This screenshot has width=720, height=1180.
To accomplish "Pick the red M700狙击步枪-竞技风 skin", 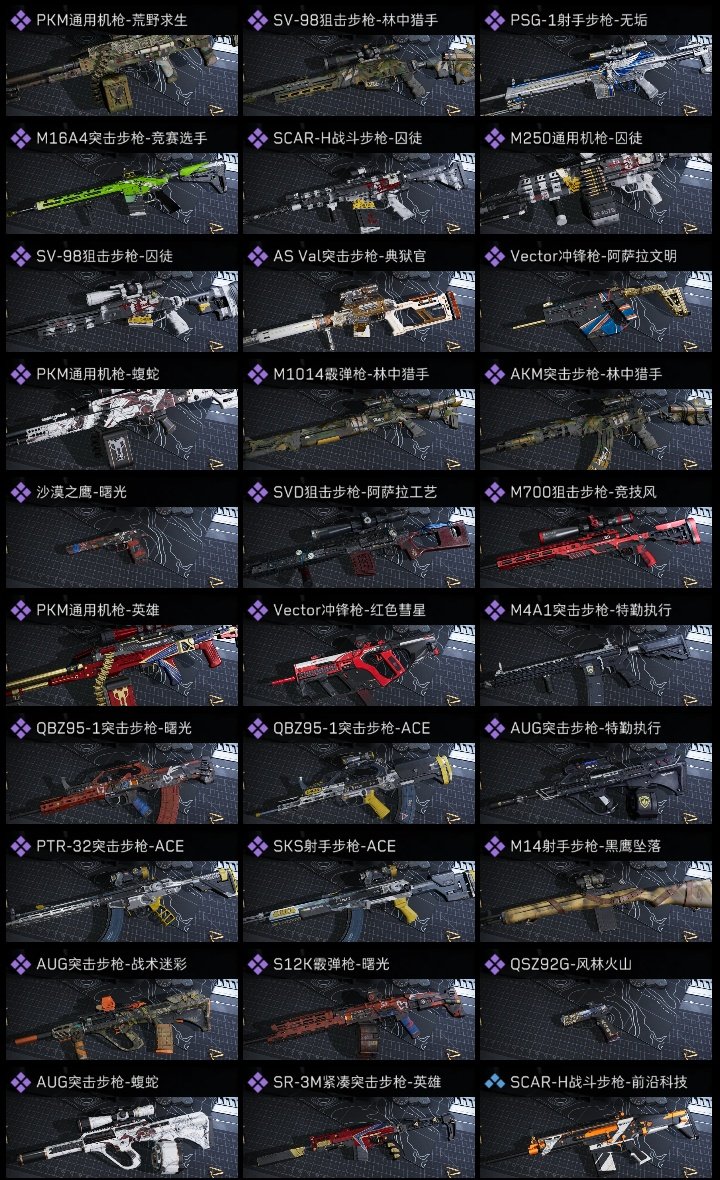I will point(596,533).
